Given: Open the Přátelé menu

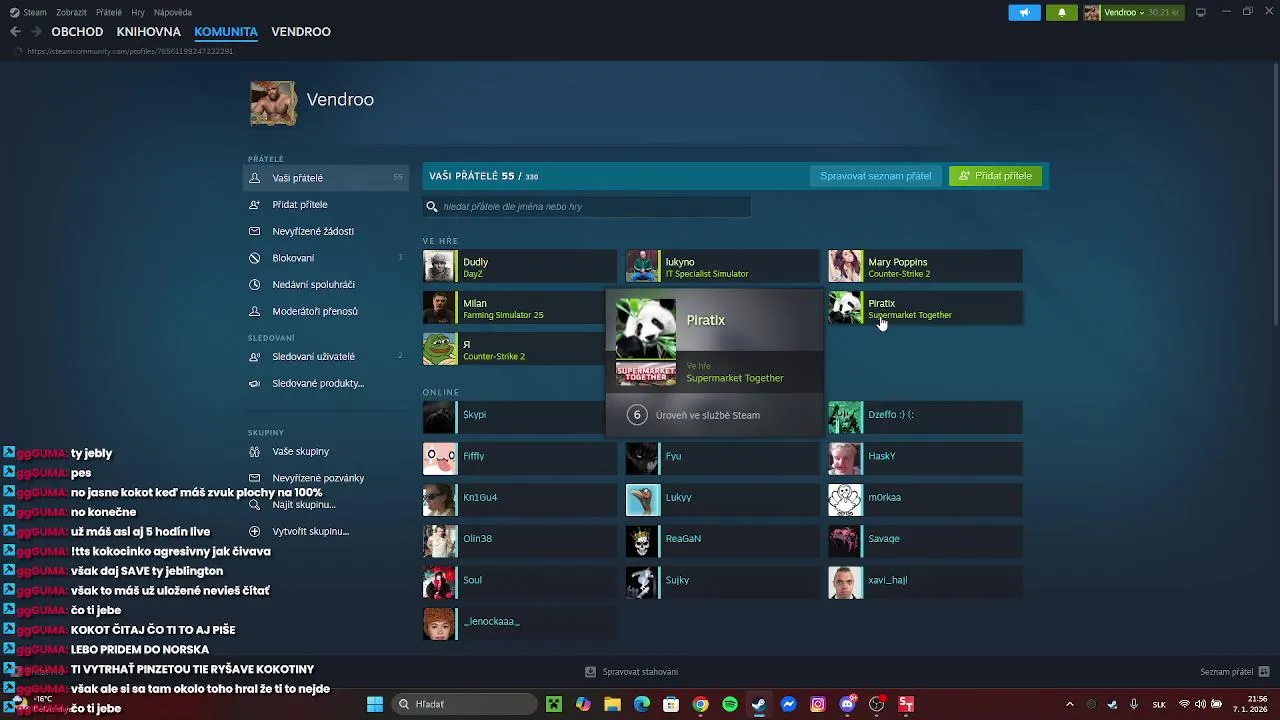Looking at the screenshot, I should [x=109, y=12].
